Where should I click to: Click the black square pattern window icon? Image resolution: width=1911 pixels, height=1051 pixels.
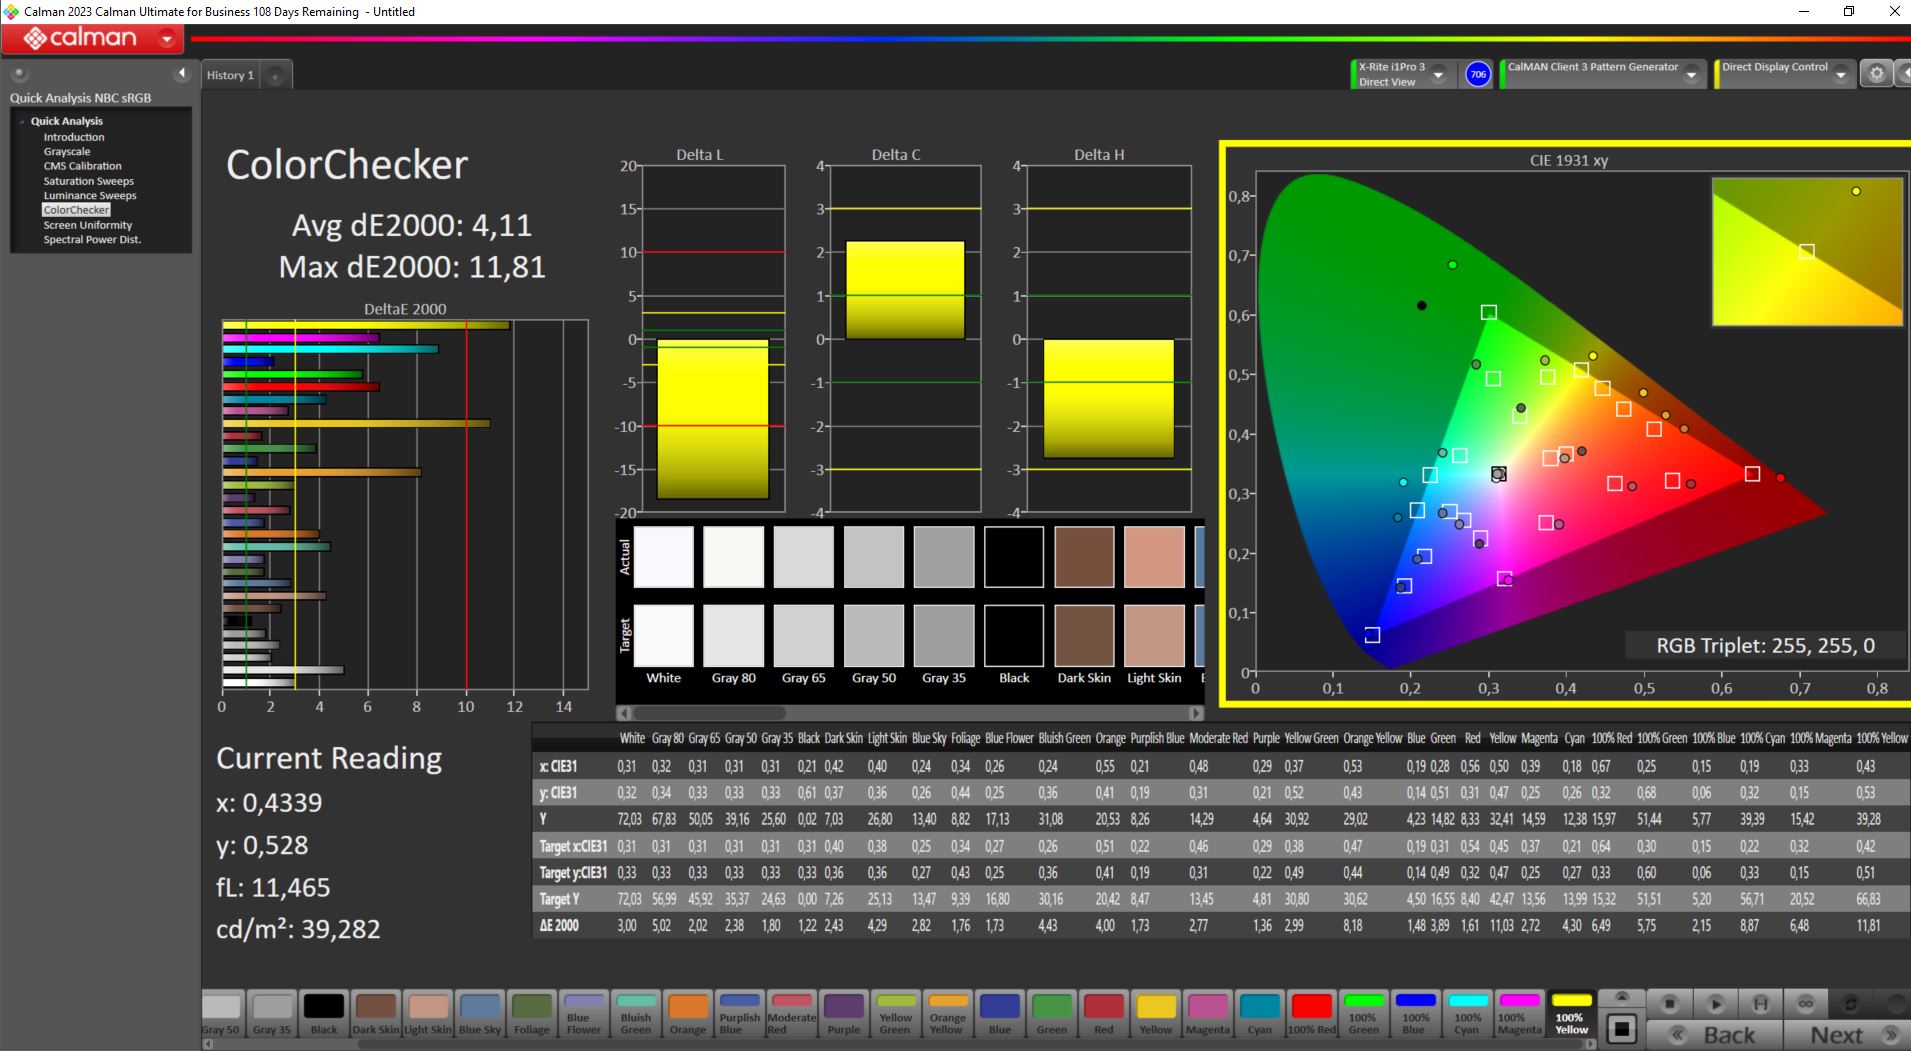[1622, 1028]
